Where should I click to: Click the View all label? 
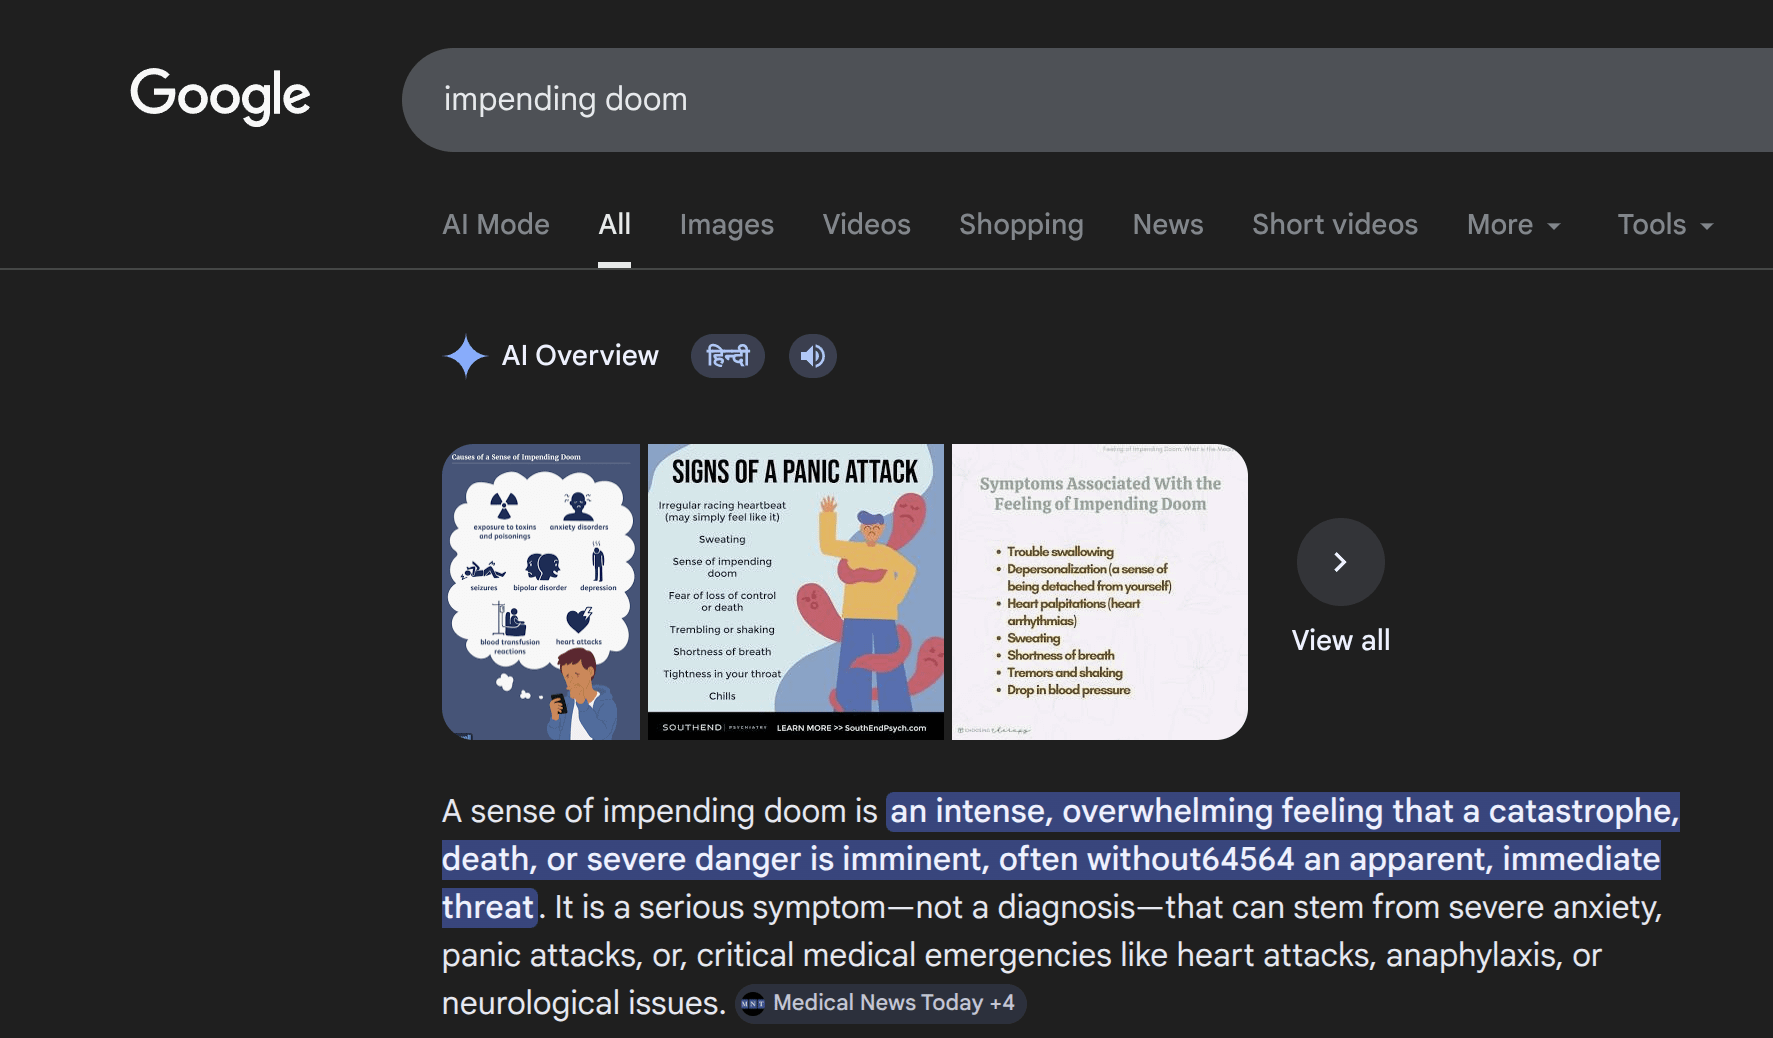point(1340,640)
